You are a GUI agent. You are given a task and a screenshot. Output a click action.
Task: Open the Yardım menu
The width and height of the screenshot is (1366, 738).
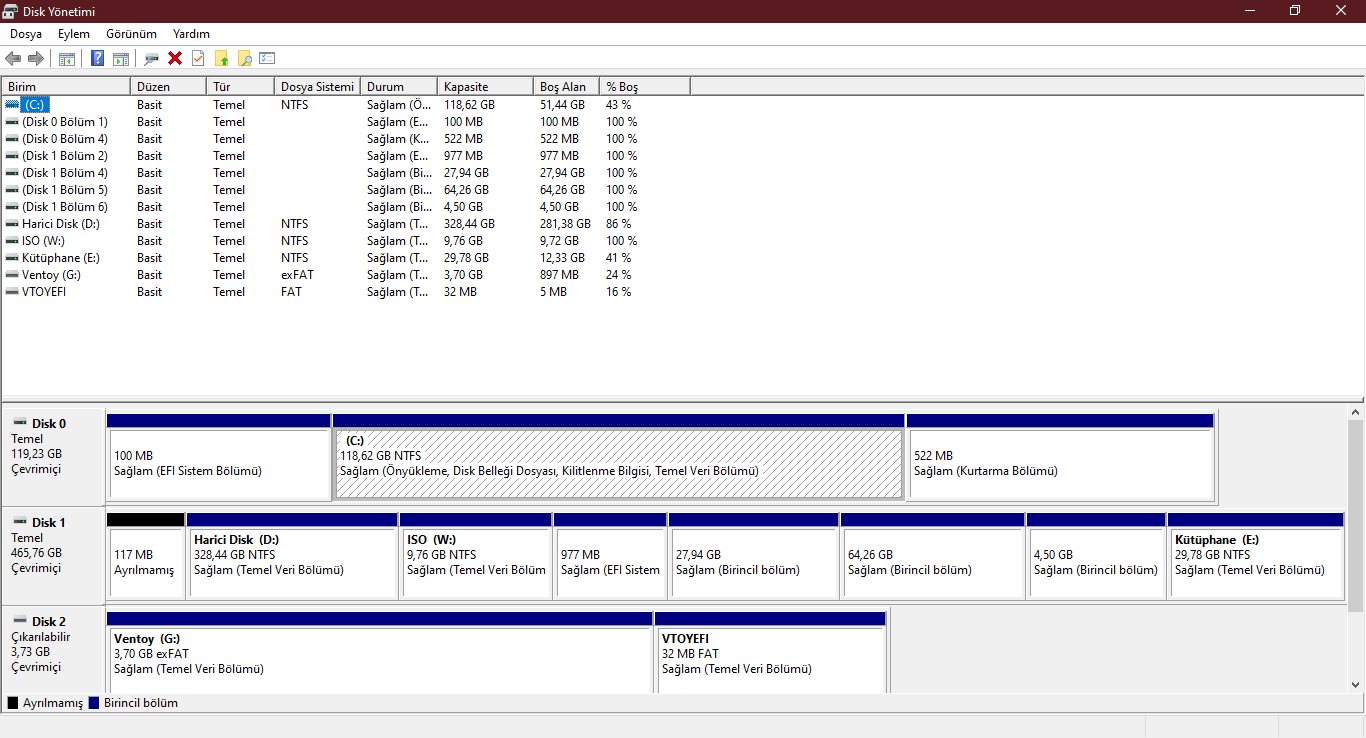pyautogui.click(x=191, y=34)
